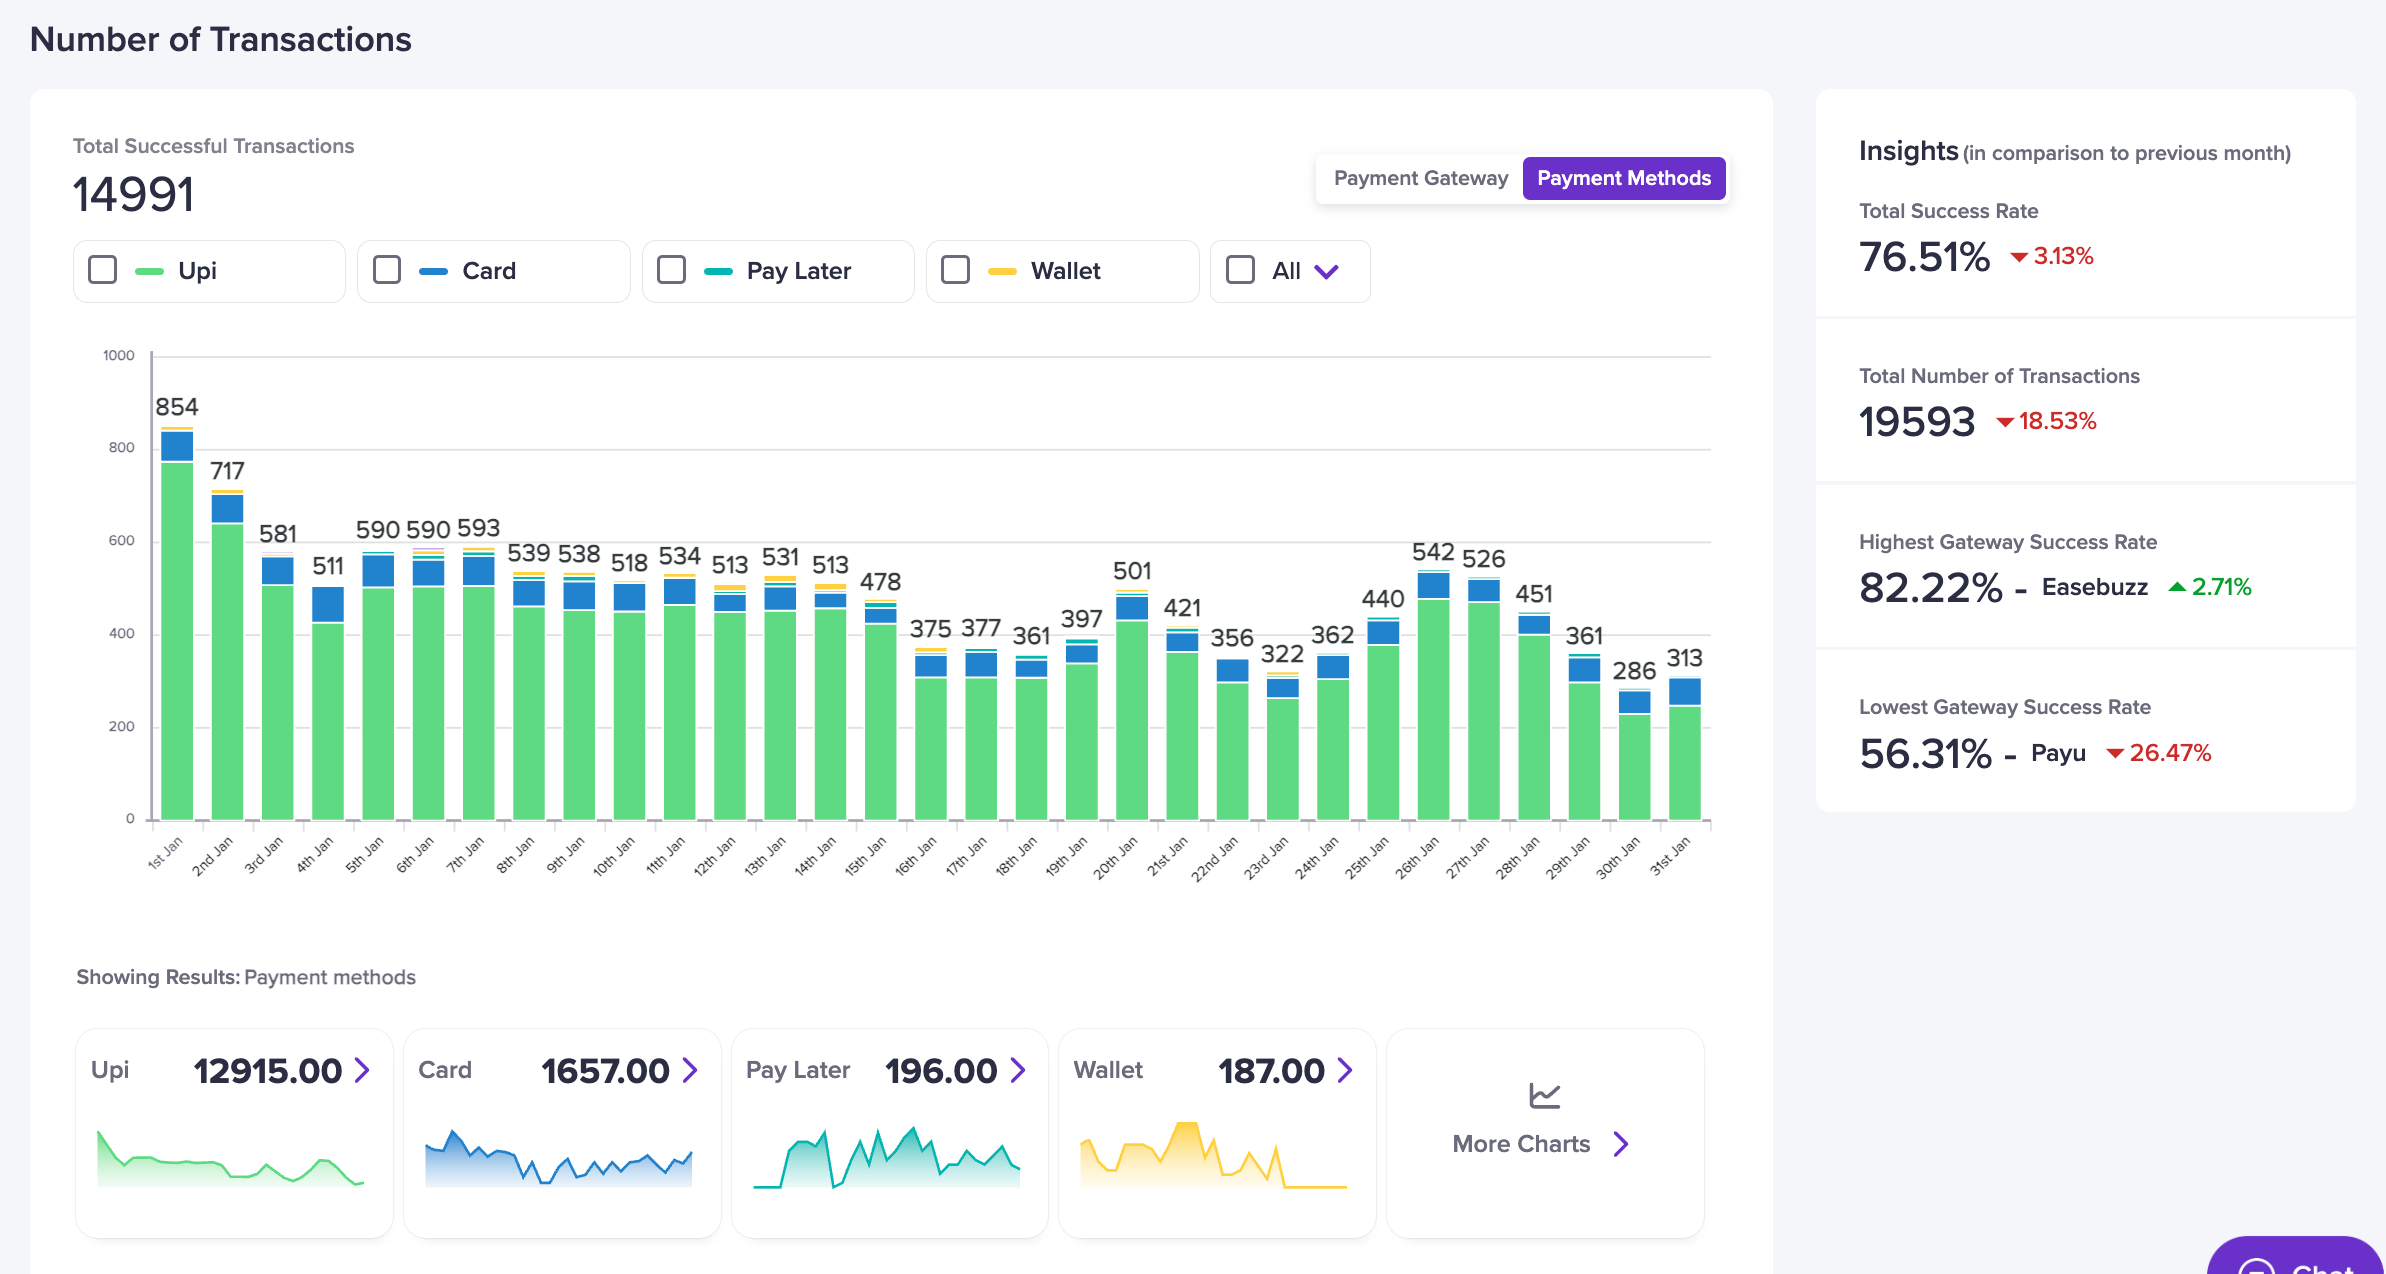Switch to Payment Gateway tab
The image size is (2386, 1274).
[1420, 178]
